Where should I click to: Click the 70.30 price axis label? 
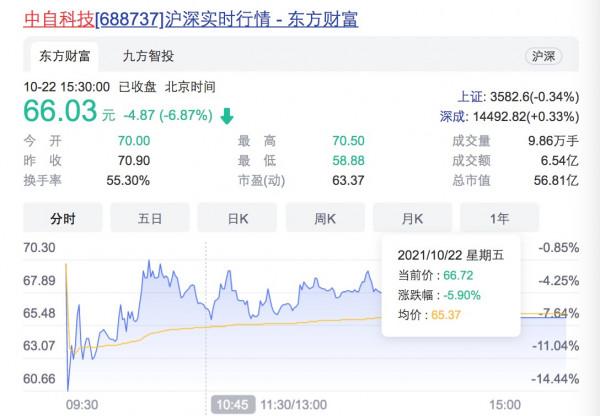pyautogui.click(x=39, y=248)
